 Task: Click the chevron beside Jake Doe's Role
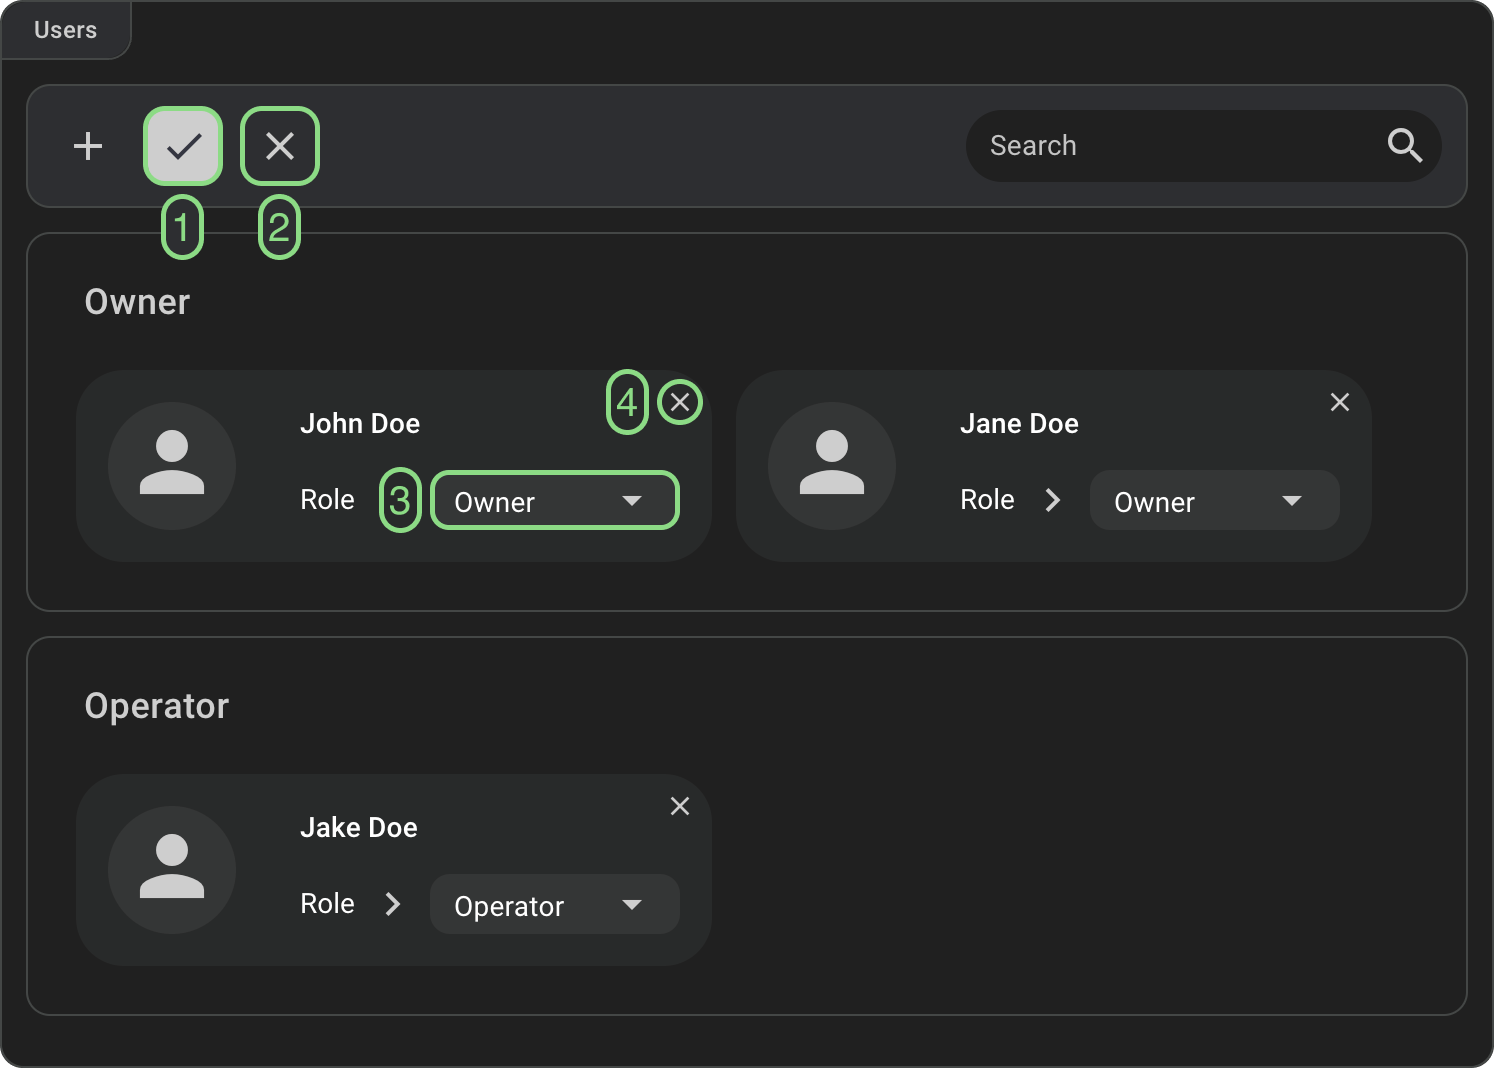[x=393, y=904]
